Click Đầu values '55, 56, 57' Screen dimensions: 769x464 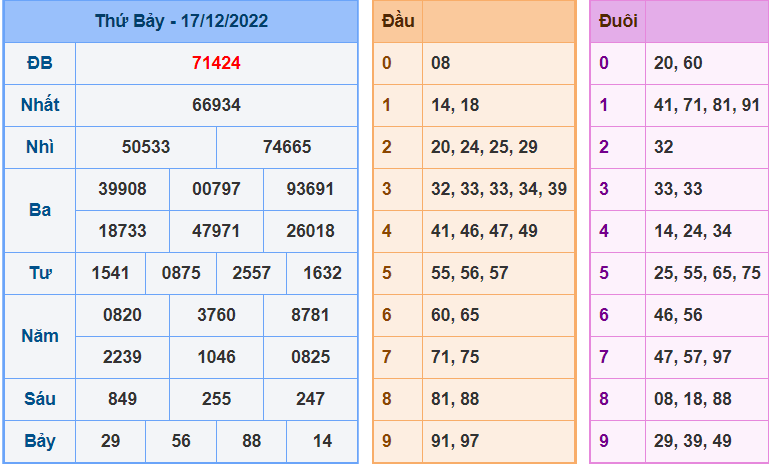click(x=470, y=273)
